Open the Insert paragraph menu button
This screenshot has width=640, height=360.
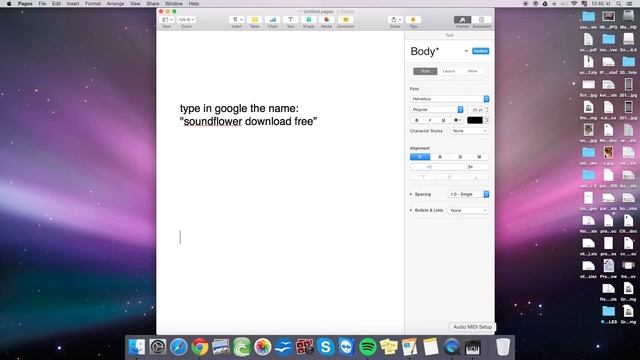tap(236, 20)
